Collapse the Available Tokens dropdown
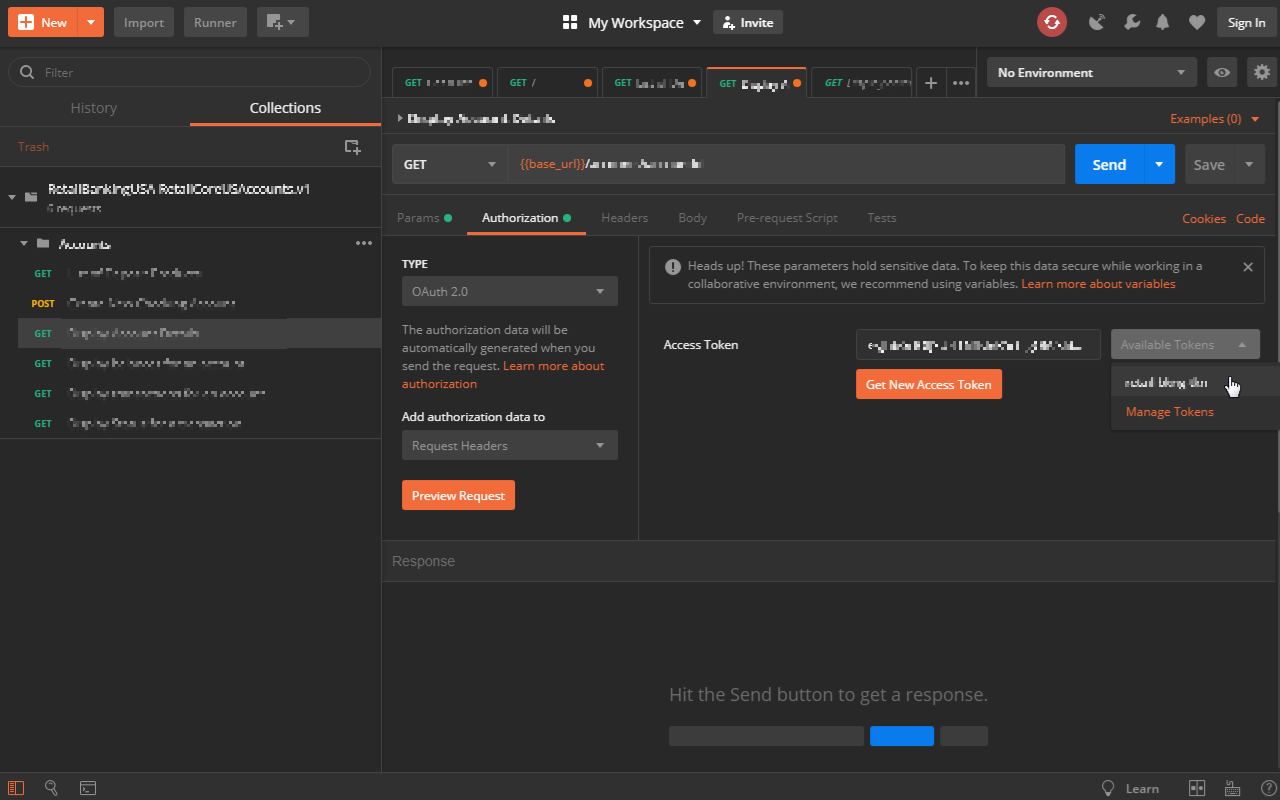The height and width of the screenshot is (800, 1280). (1185, 344)
